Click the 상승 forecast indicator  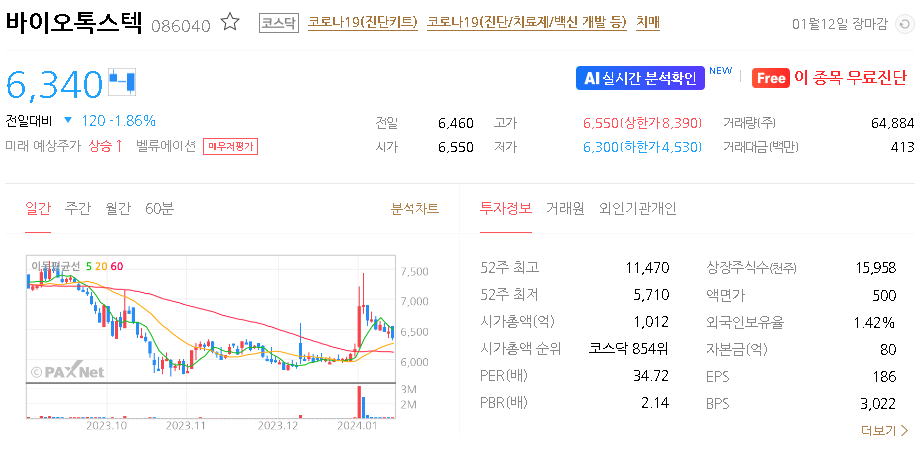[106, 146]
